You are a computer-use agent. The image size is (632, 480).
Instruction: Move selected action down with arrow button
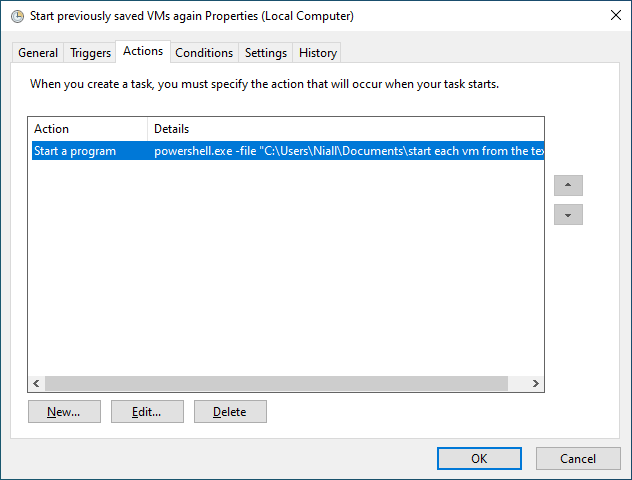[568, 214]
